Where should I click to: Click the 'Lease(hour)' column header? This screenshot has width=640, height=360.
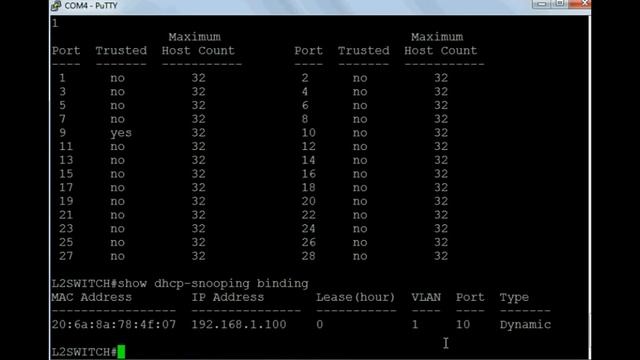pyautogui.click(x=356, y=297)
